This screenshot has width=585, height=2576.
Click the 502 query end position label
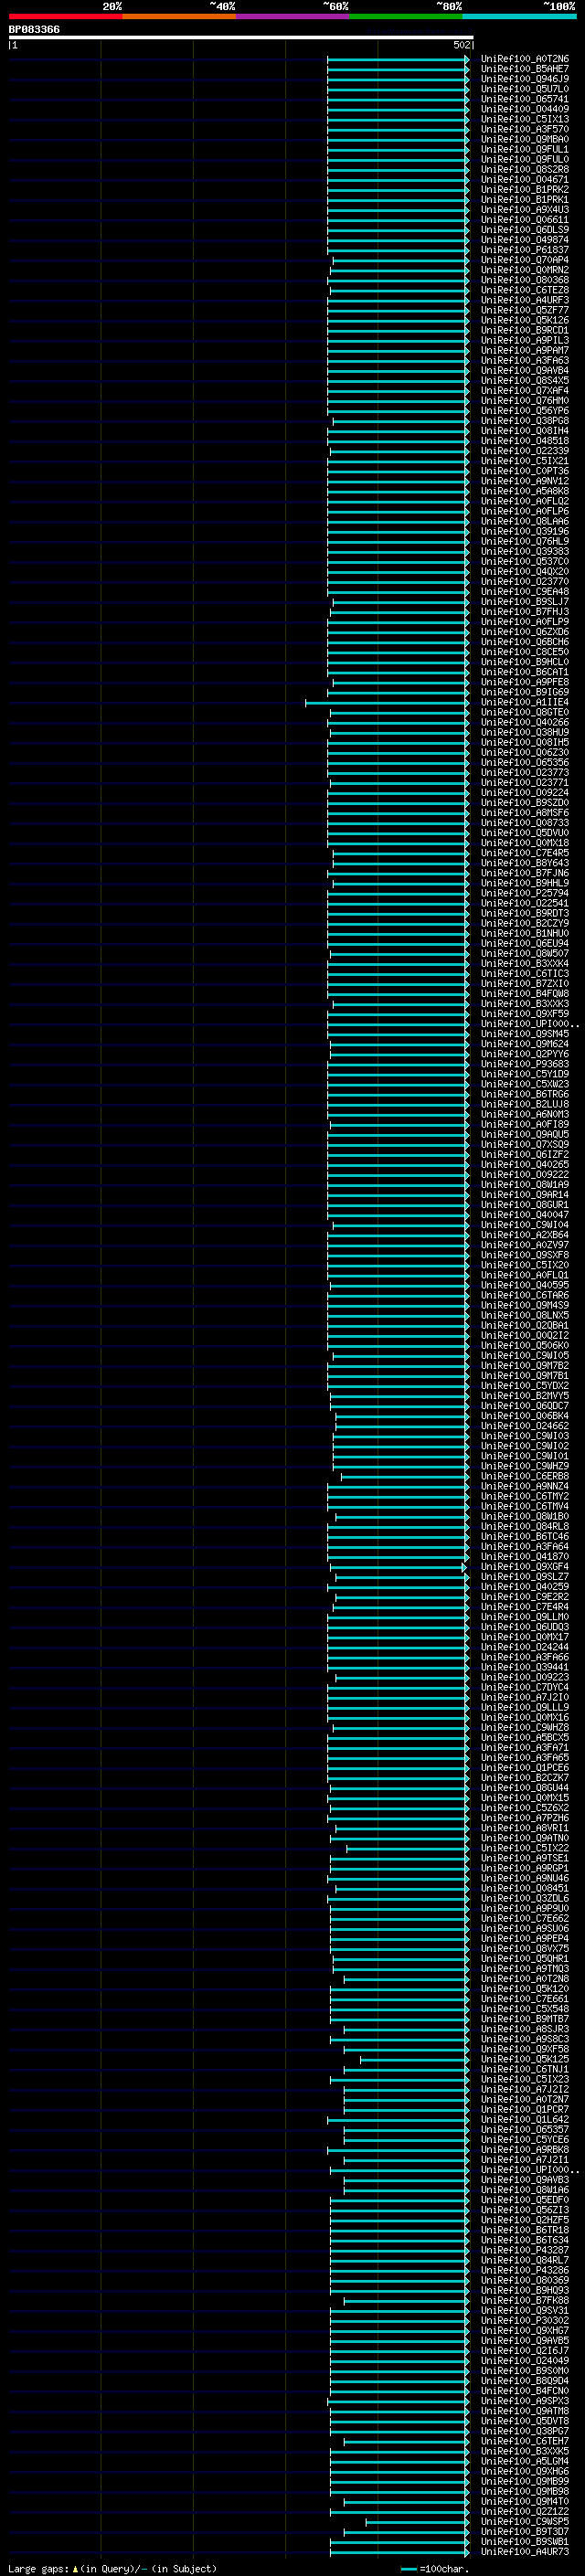pyautogui.click(x=461, y=45)
